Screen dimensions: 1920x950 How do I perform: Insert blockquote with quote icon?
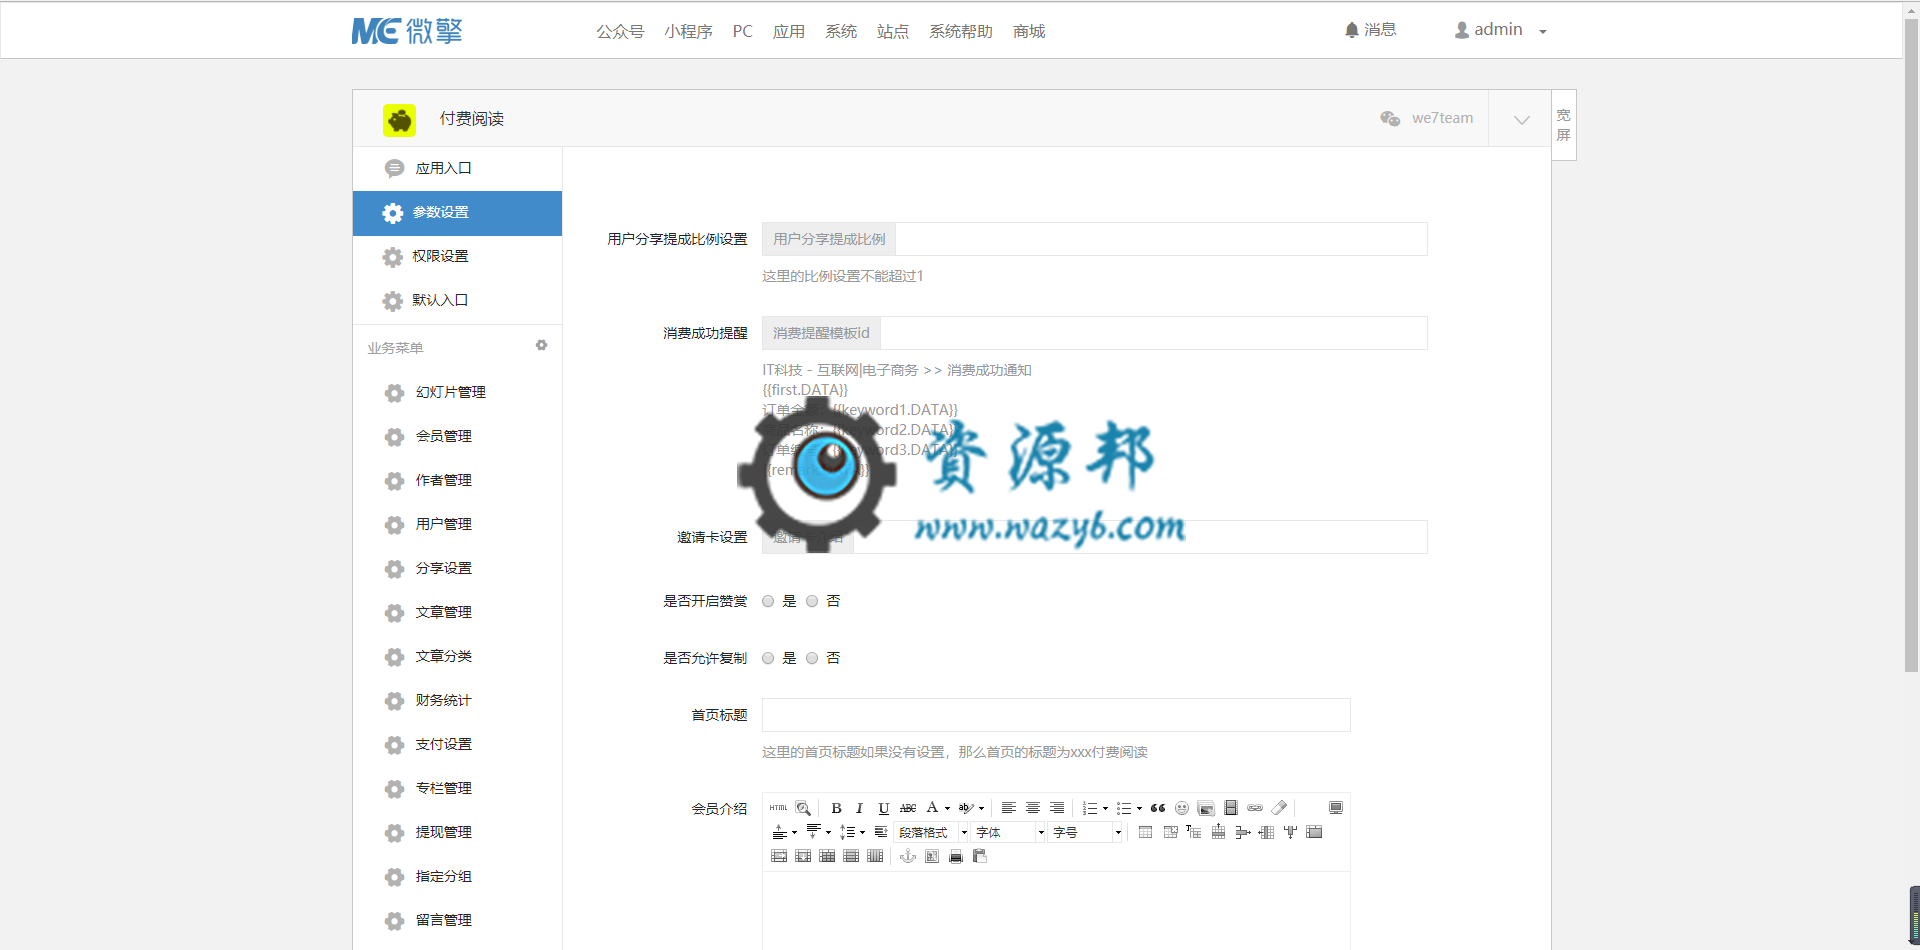[x=1158, y=808]
